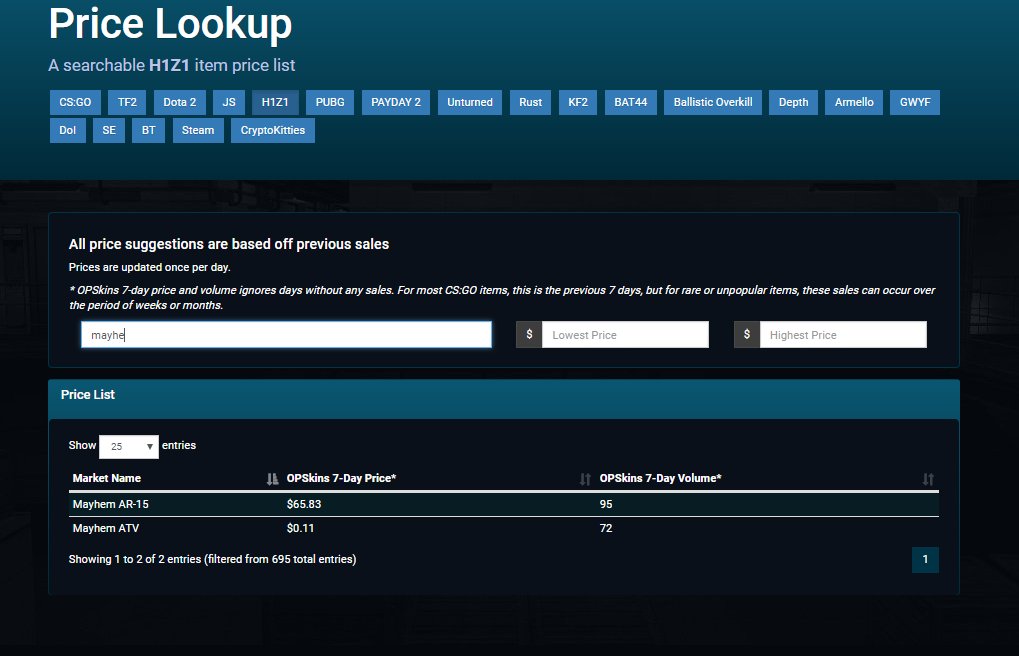
Task: Go to page 1 of results
Action: [x=925, y=559]
